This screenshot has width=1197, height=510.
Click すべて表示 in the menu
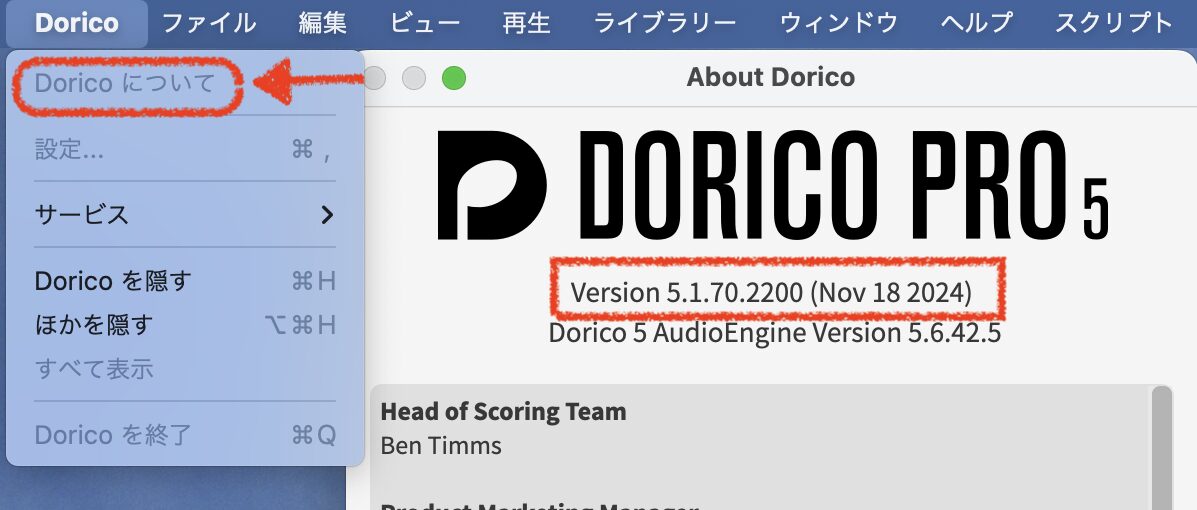tap(93, 369)
